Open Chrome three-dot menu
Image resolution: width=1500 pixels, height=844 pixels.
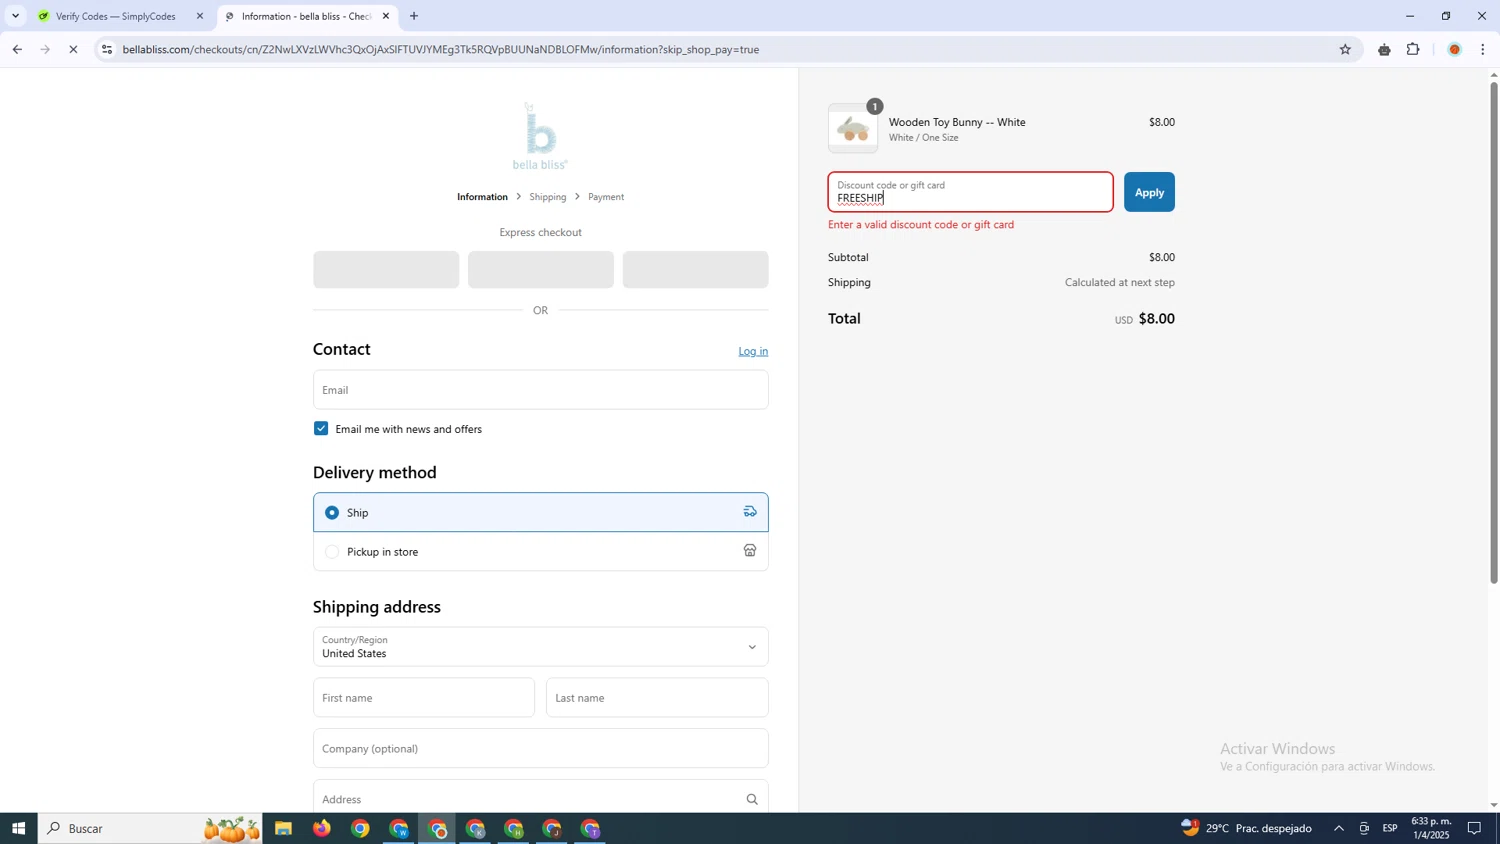(x=1483, y=49)
